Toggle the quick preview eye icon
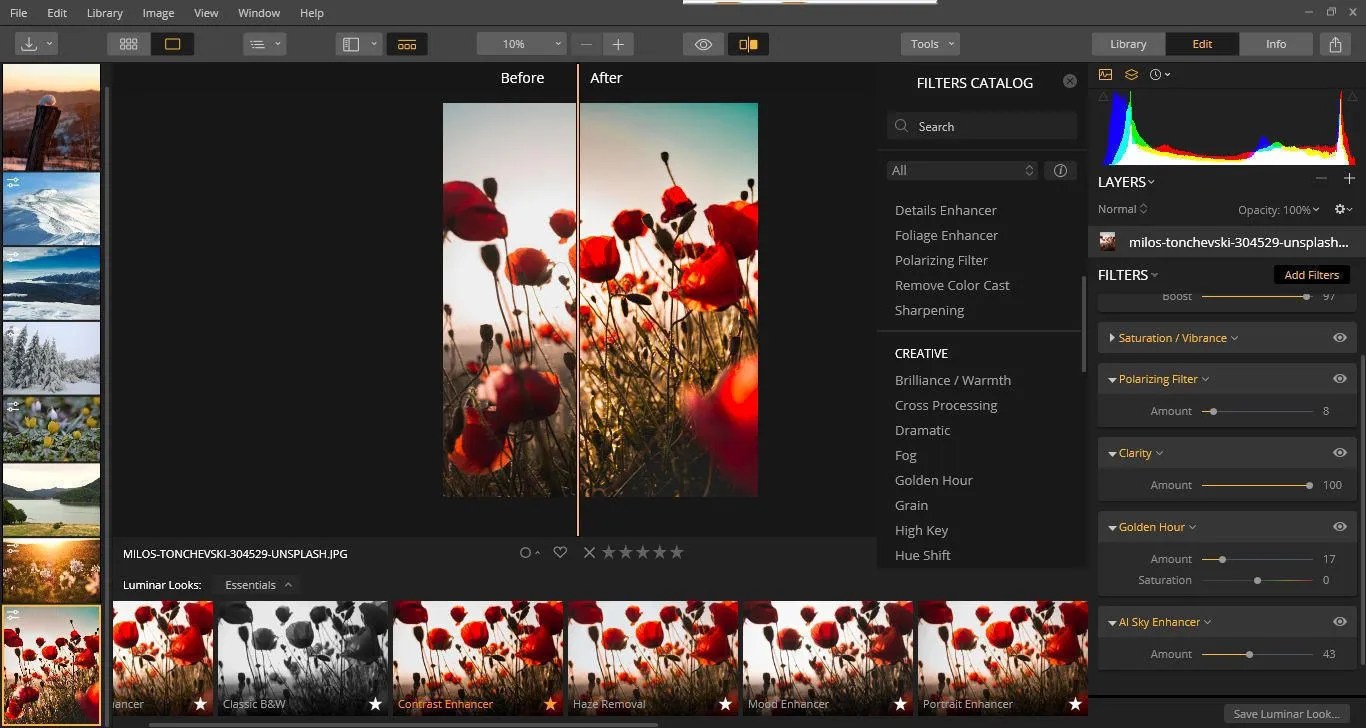 click(x=703, y=44)
